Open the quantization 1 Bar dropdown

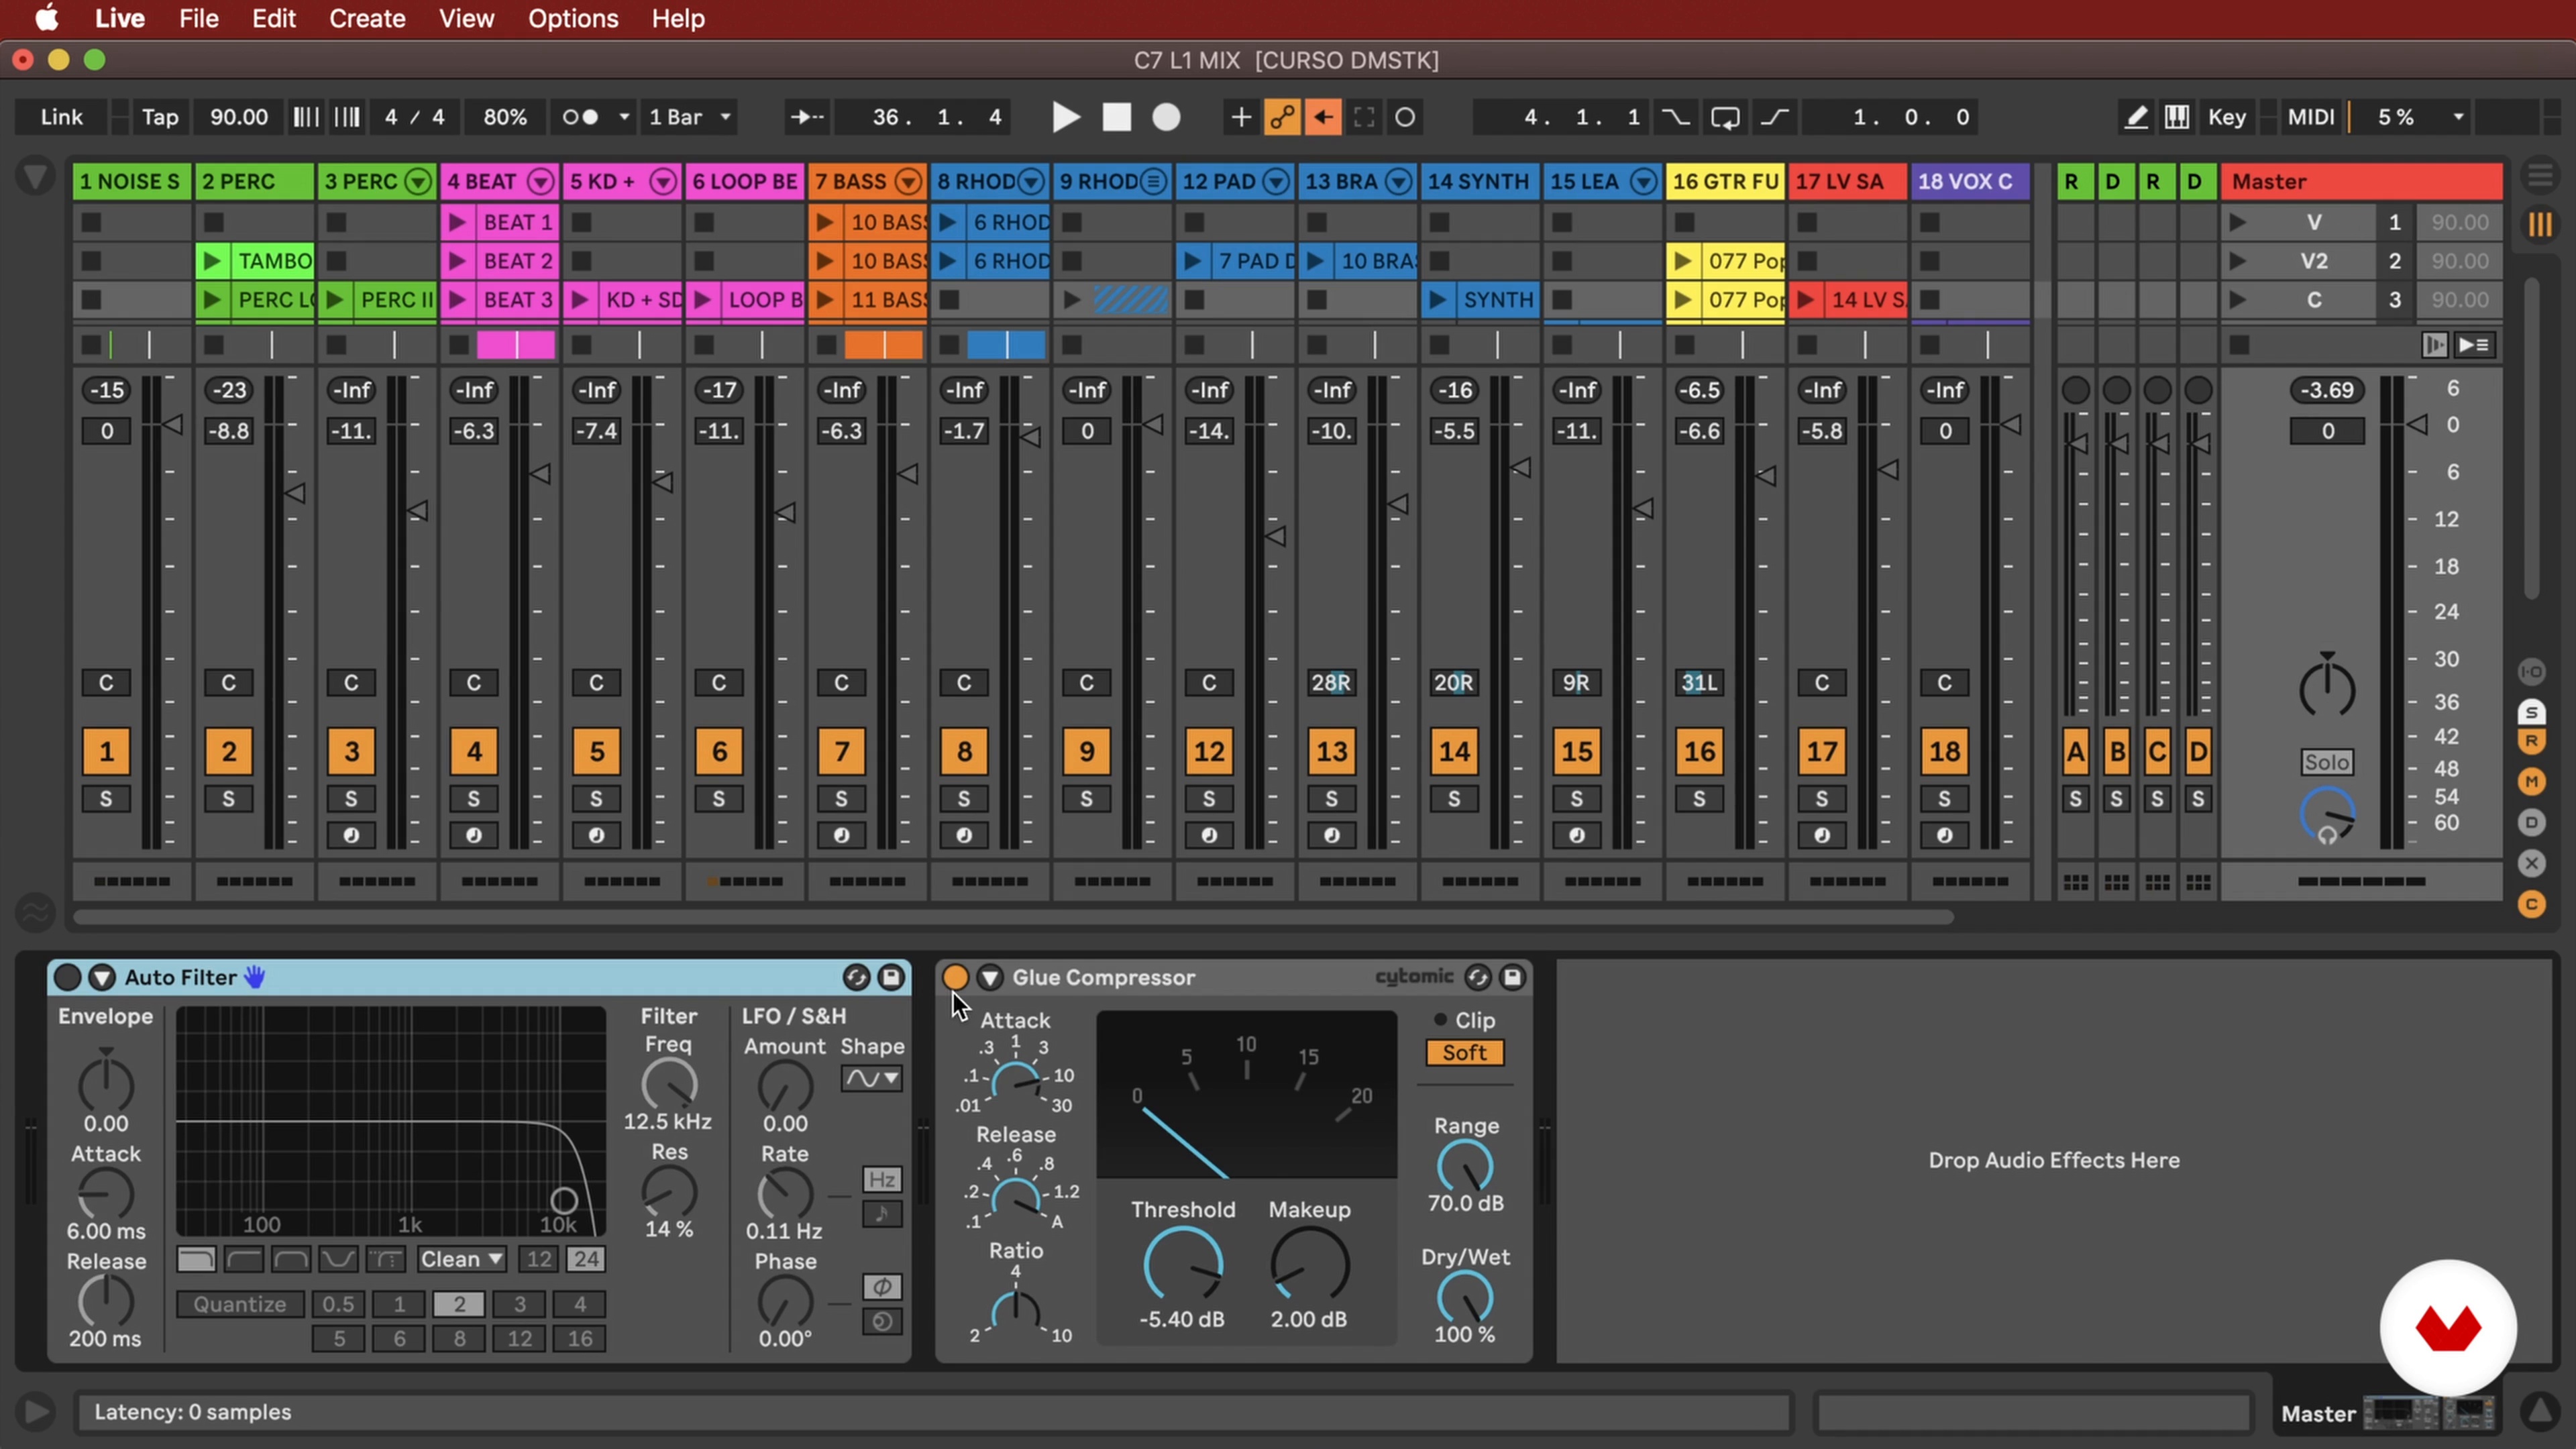tap(690, 117)
